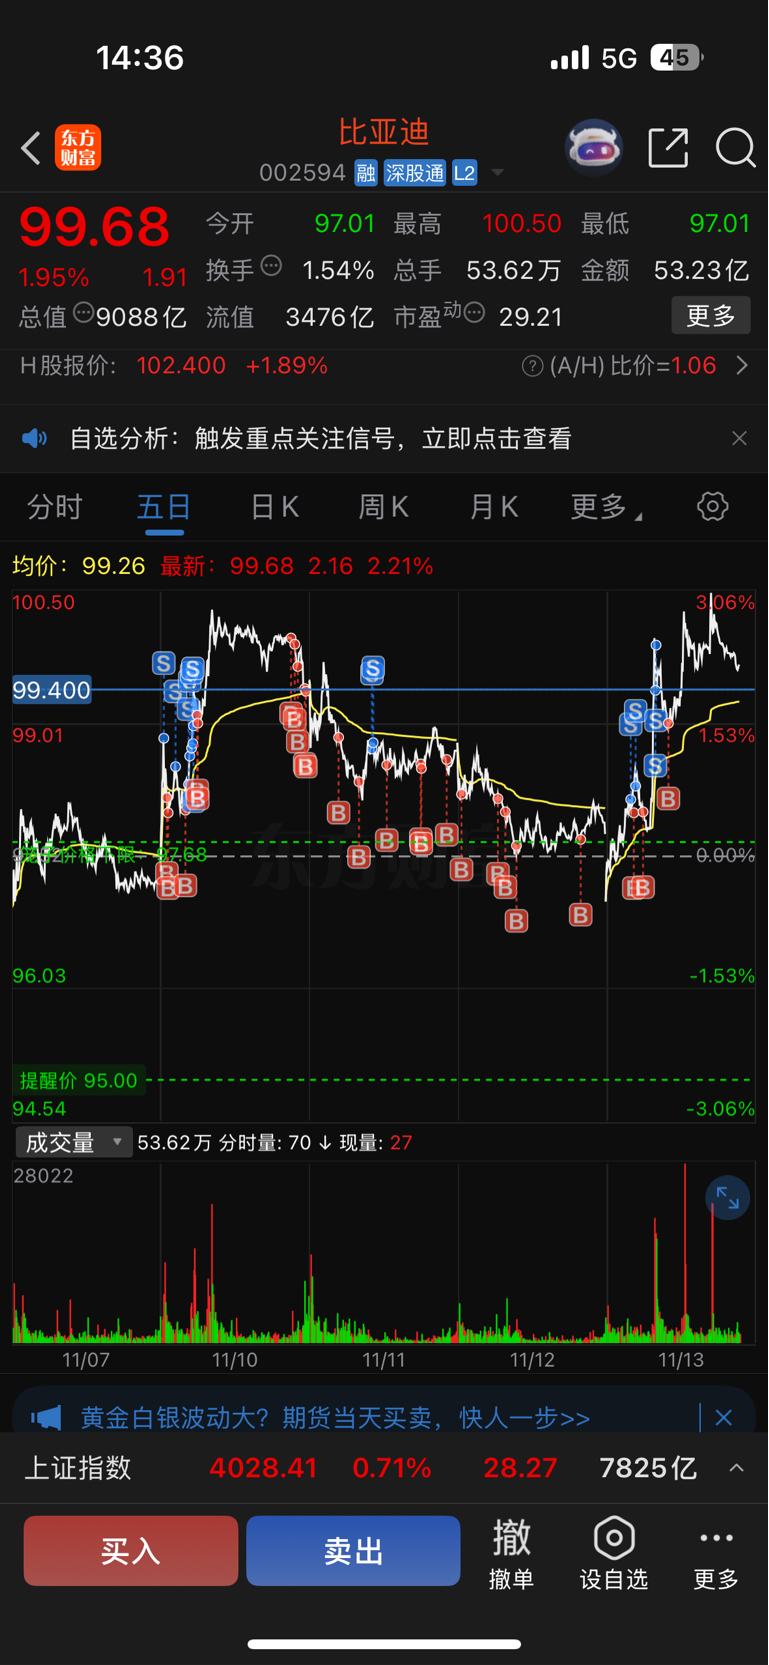Viewport: 769px width, 1665px height.
Task: Open the 成交量 indicator dropdown
Action: (x=74, y=1142)
